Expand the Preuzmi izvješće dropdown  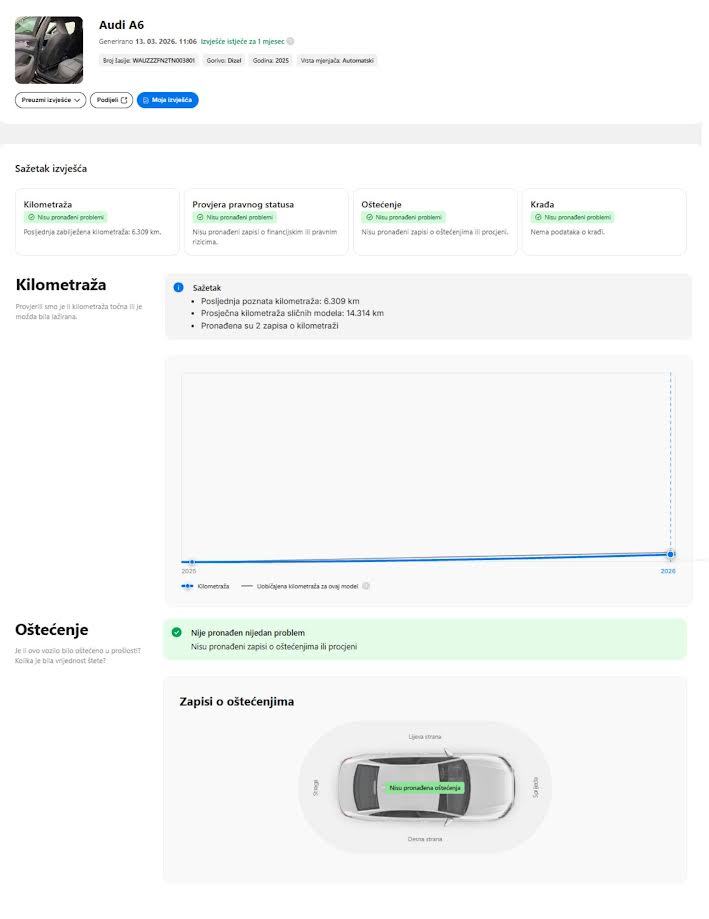click(51, 100)
